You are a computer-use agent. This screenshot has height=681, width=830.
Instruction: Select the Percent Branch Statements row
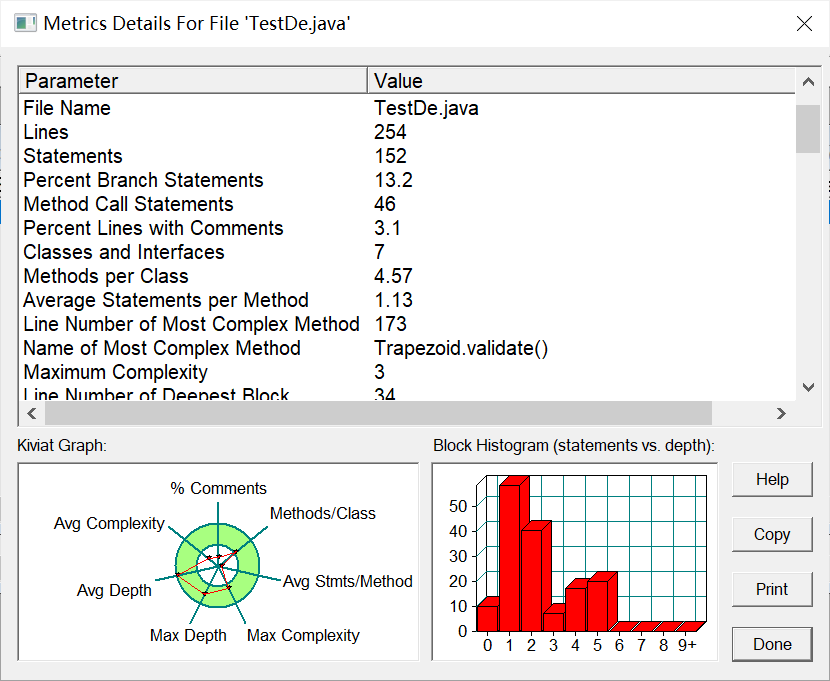(408, 180)
